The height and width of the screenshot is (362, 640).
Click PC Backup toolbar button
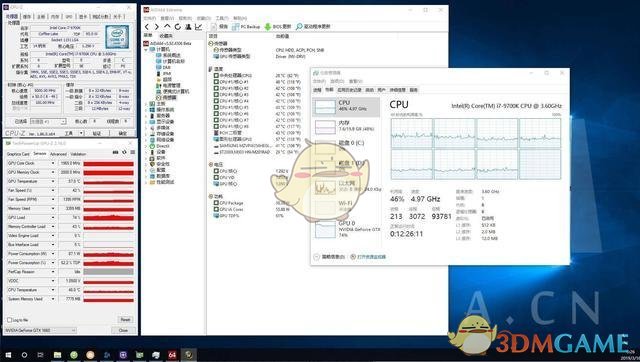click(246, 27)
